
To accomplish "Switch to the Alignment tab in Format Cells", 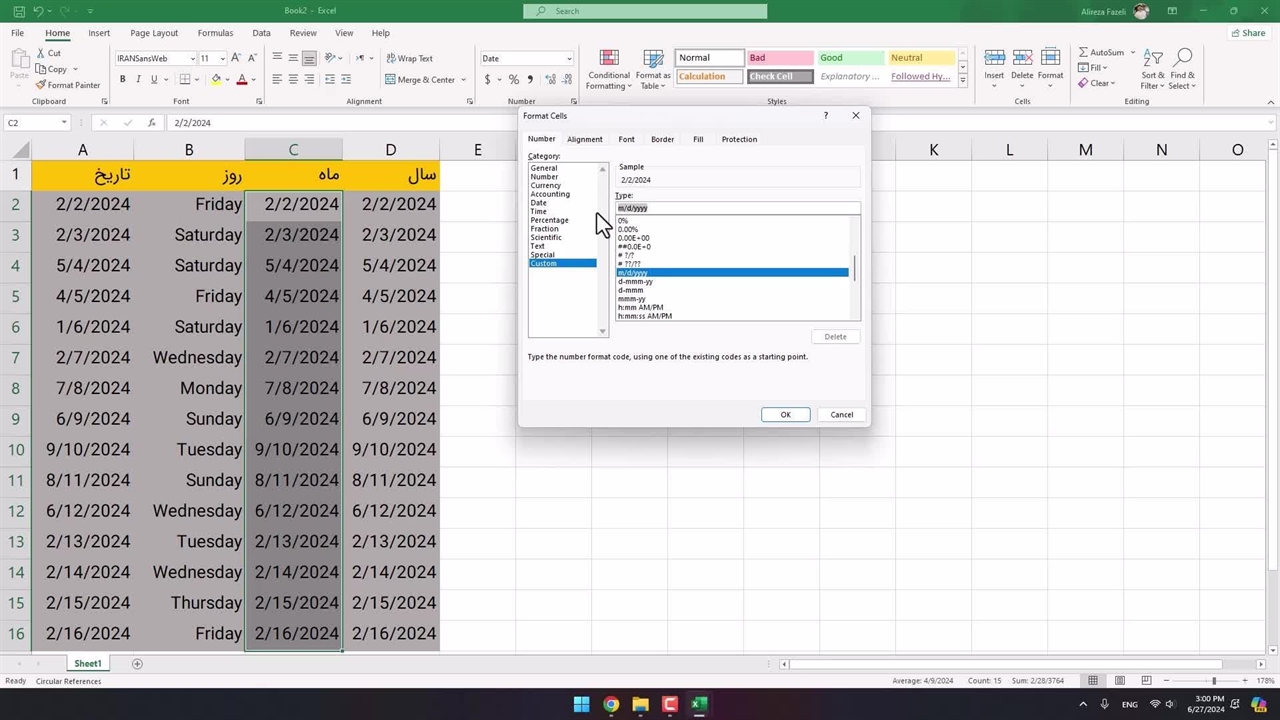I will [x=584, y=139].
